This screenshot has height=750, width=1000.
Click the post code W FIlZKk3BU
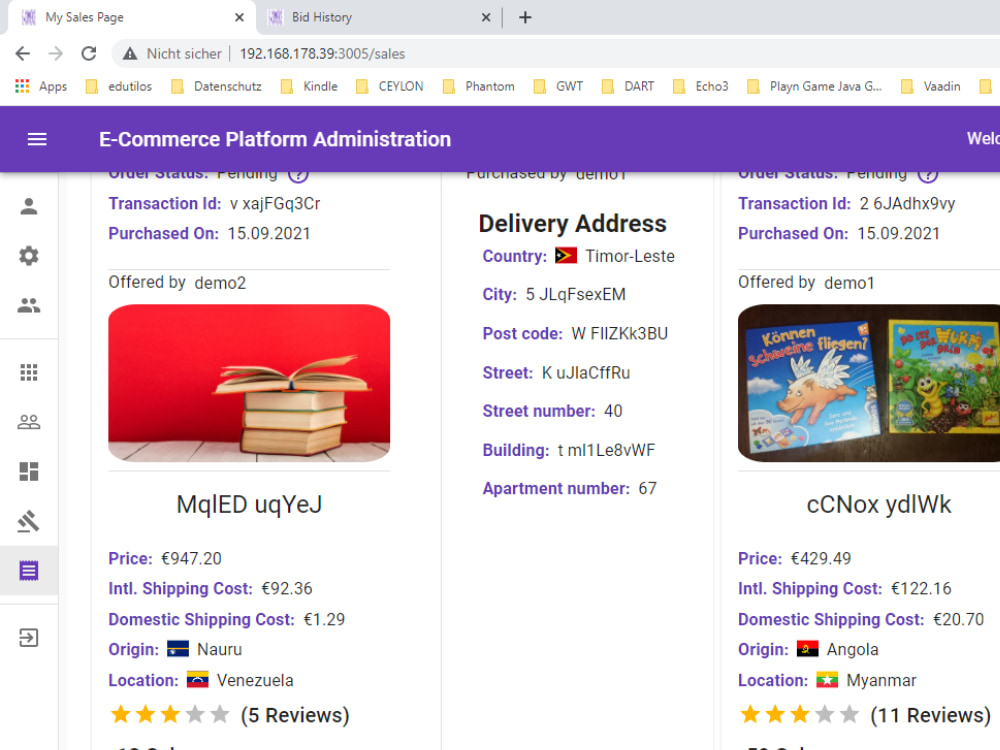coord(619,334)
